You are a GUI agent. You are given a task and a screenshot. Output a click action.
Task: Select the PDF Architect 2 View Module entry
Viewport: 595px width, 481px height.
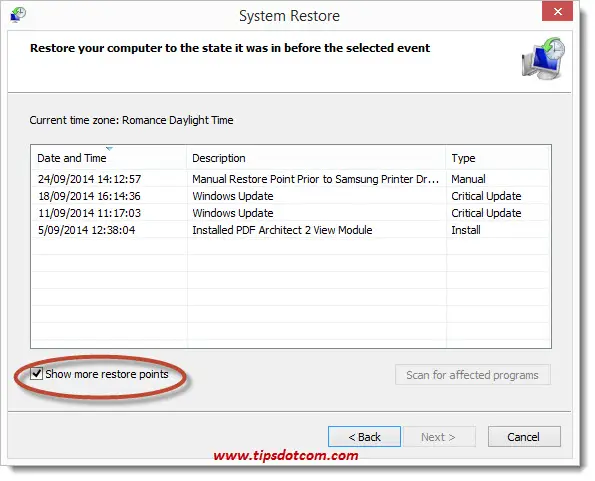(x=291, y=230)
